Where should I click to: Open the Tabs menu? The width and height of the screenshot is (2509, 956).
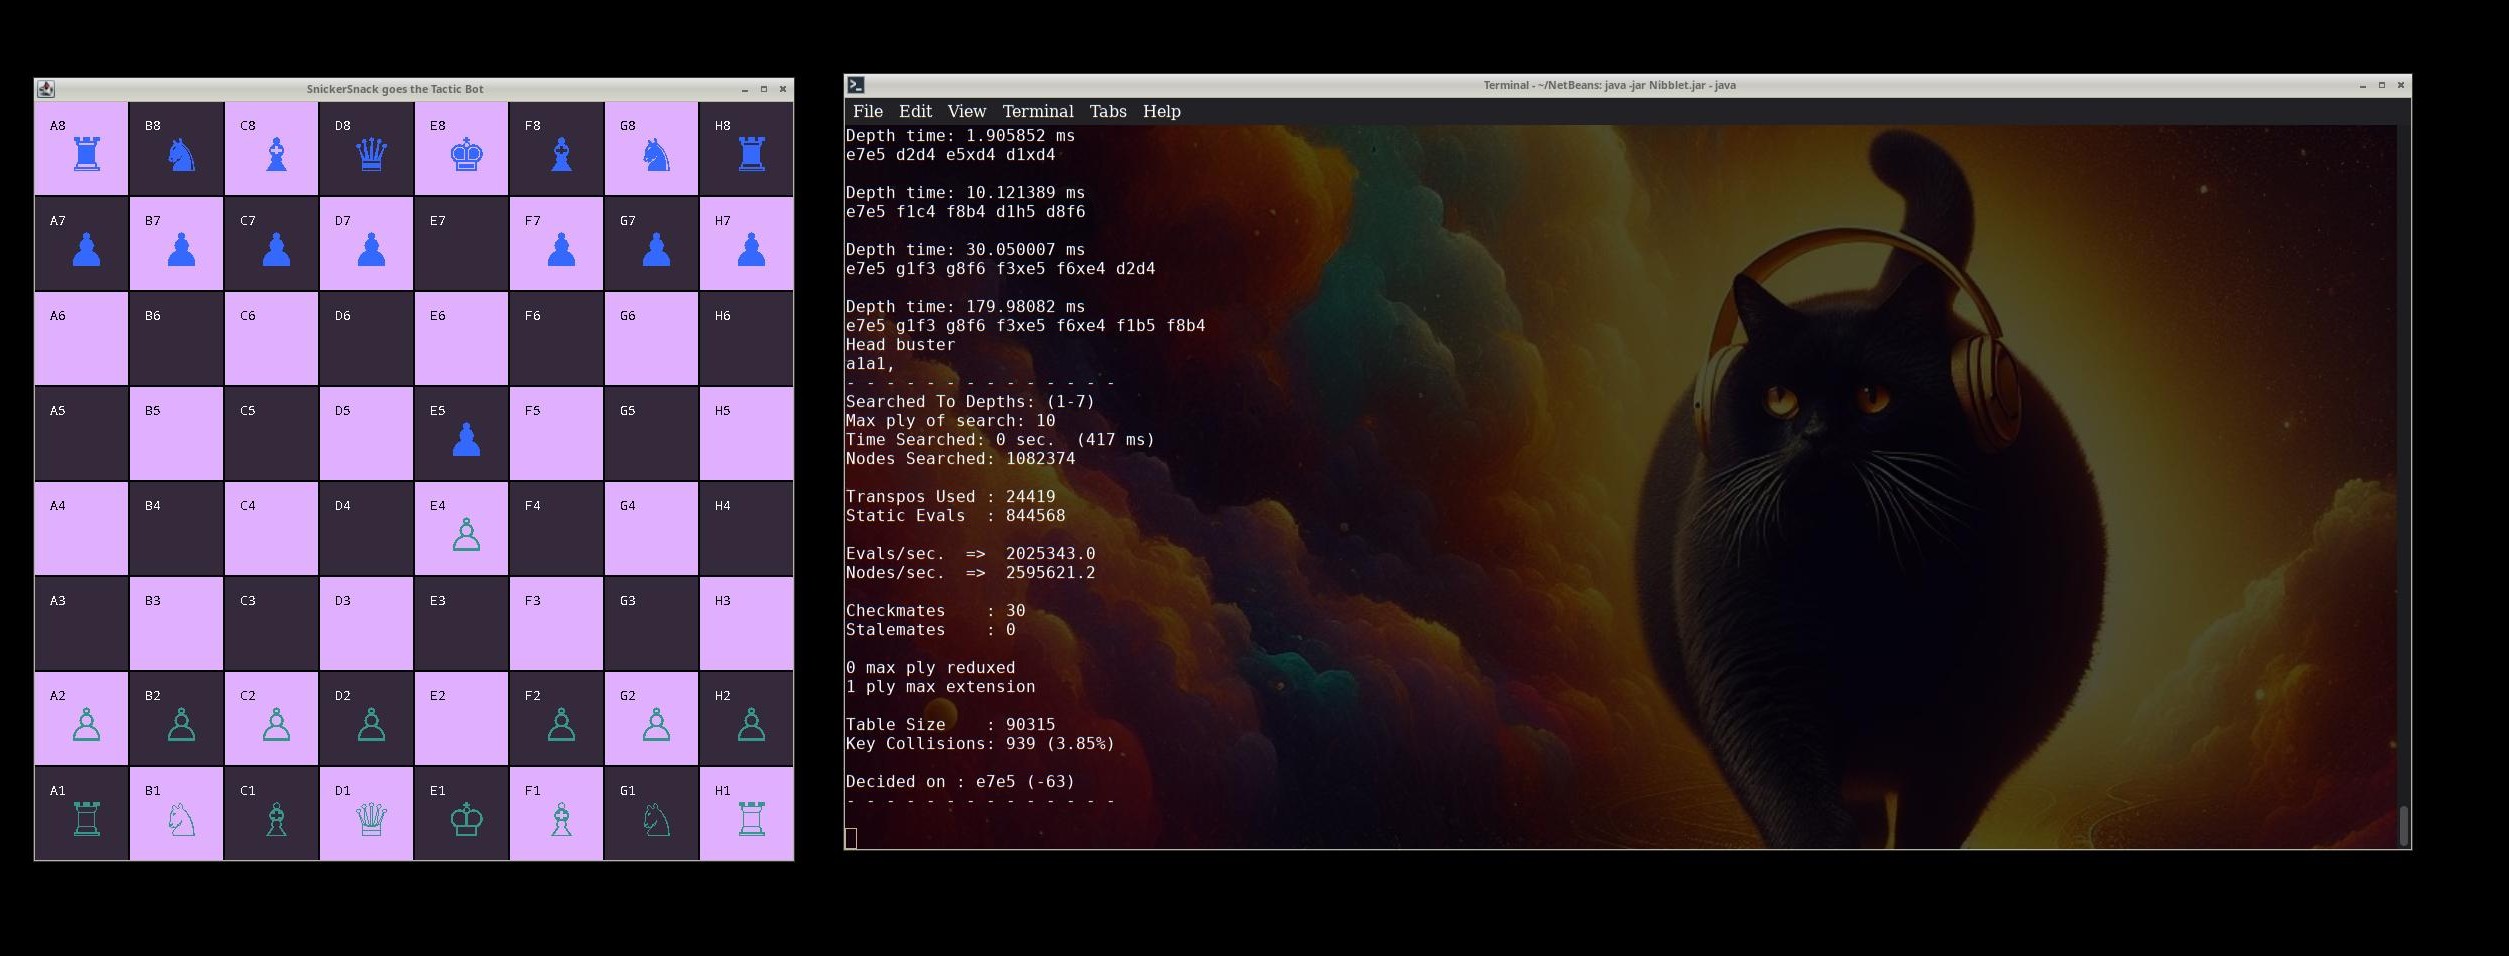point(1107,111)
